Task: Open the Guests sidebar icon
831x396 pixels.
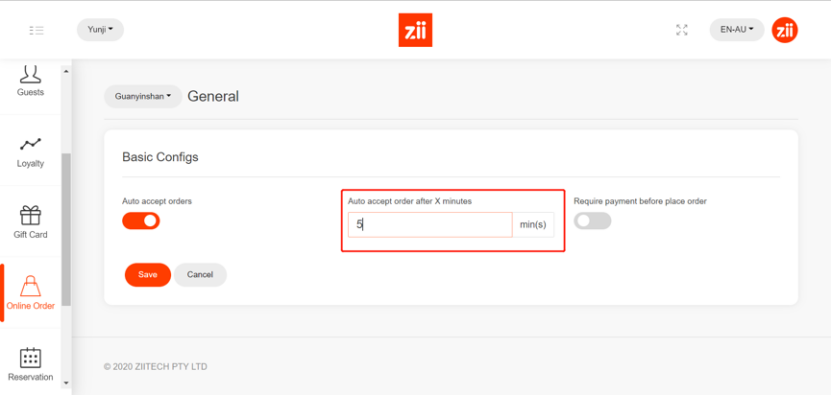Action: point(30,74)
